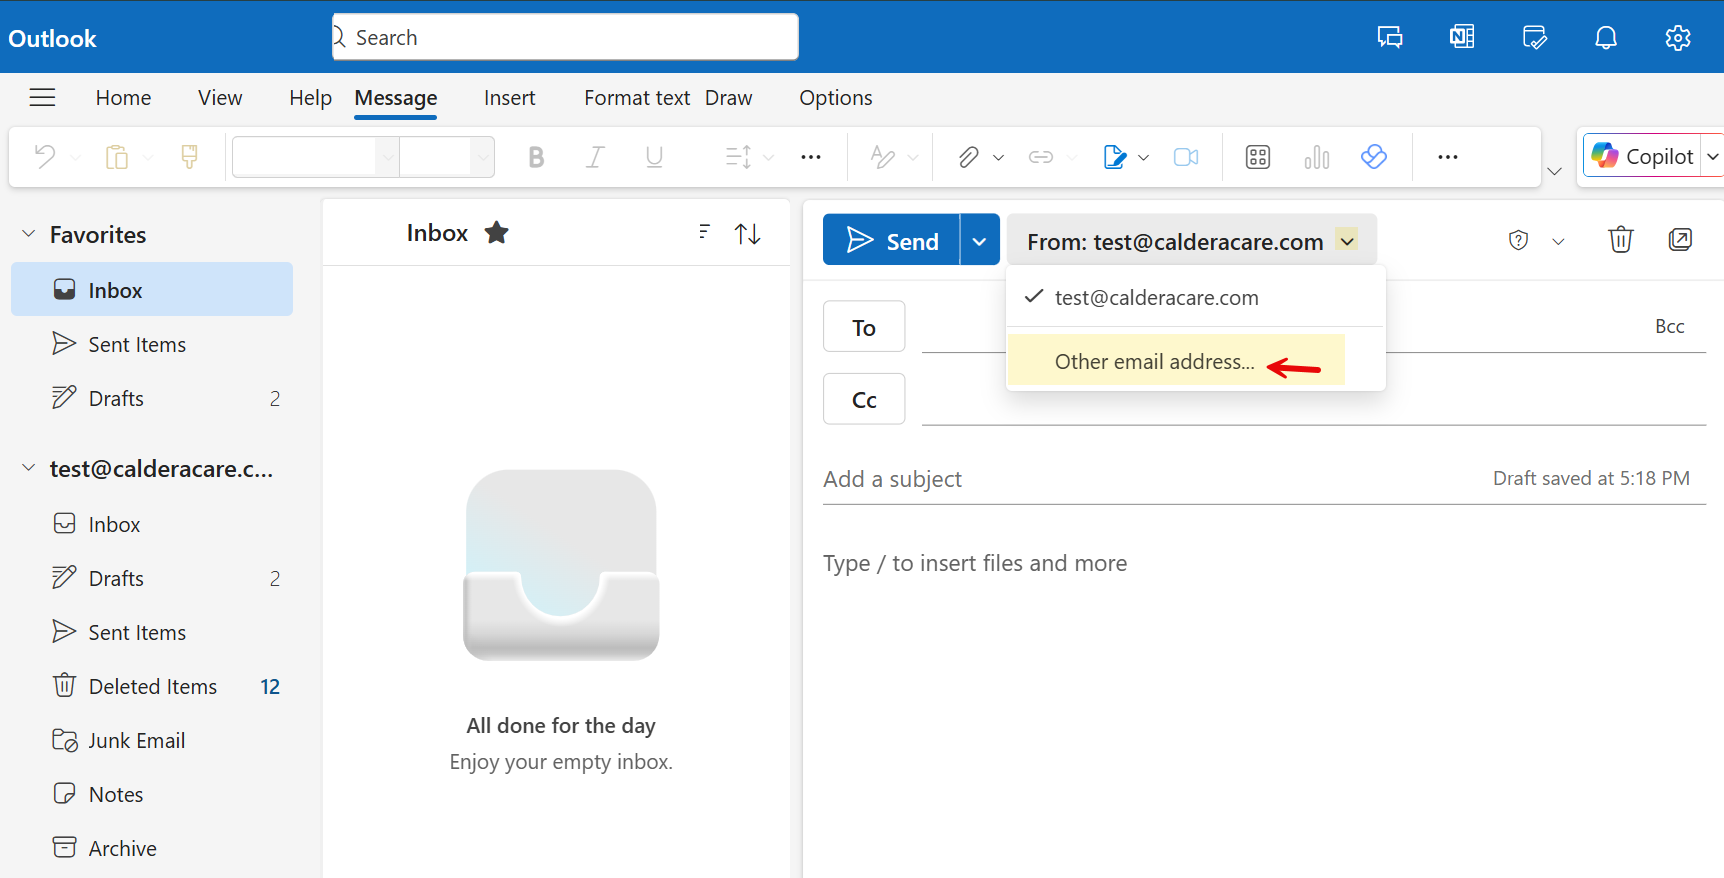Open notifications bell icon

point(1606,38)
